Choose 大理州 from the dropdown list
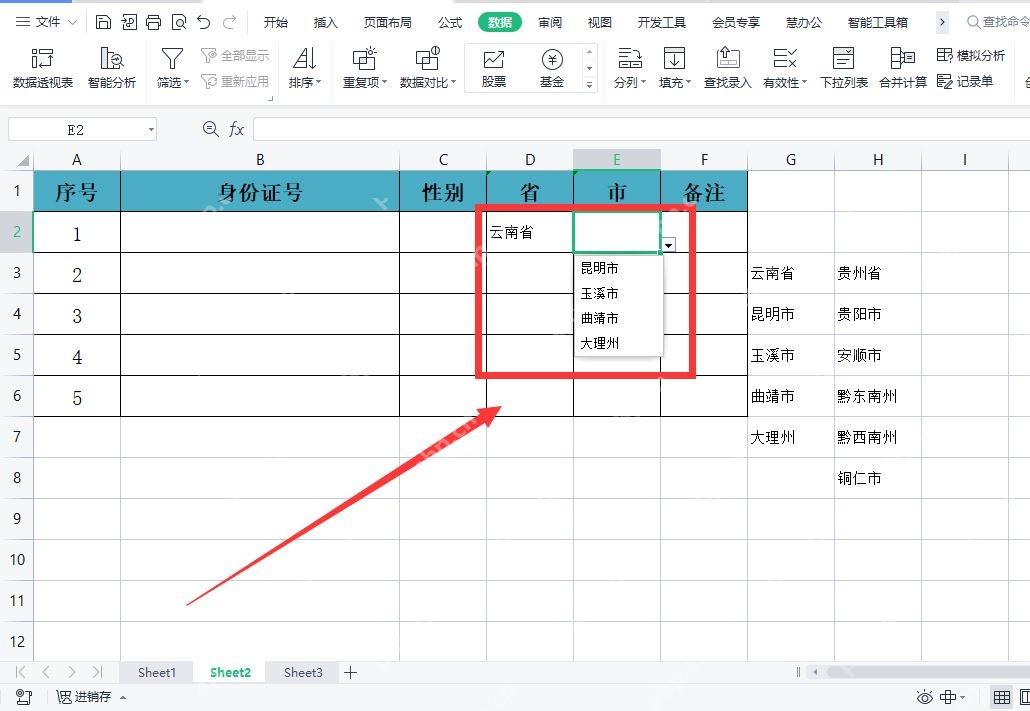This screenshot has width=1030, height=711. click(618, 343)
